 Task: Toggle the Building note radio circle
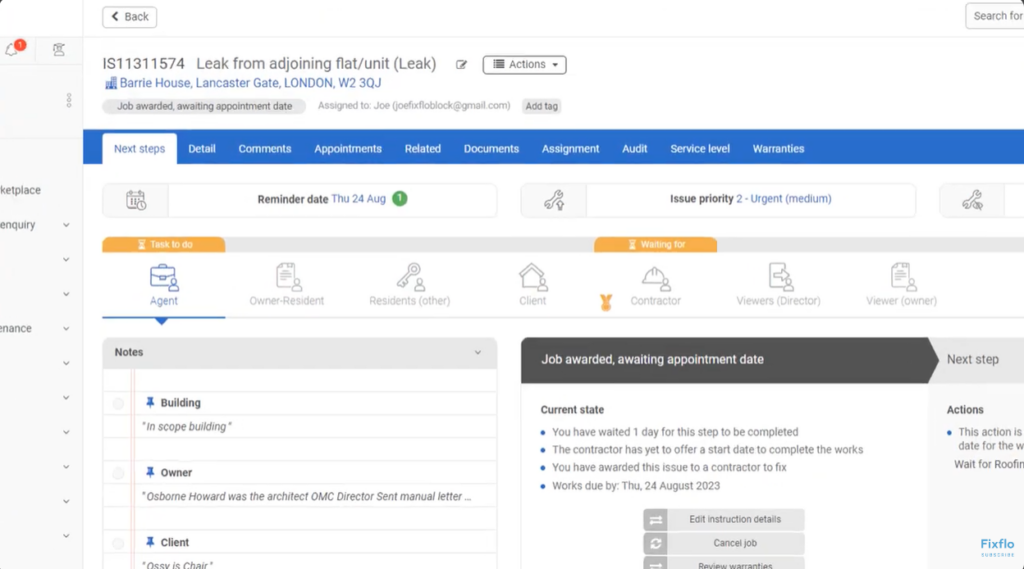click(x=119, y=403)
